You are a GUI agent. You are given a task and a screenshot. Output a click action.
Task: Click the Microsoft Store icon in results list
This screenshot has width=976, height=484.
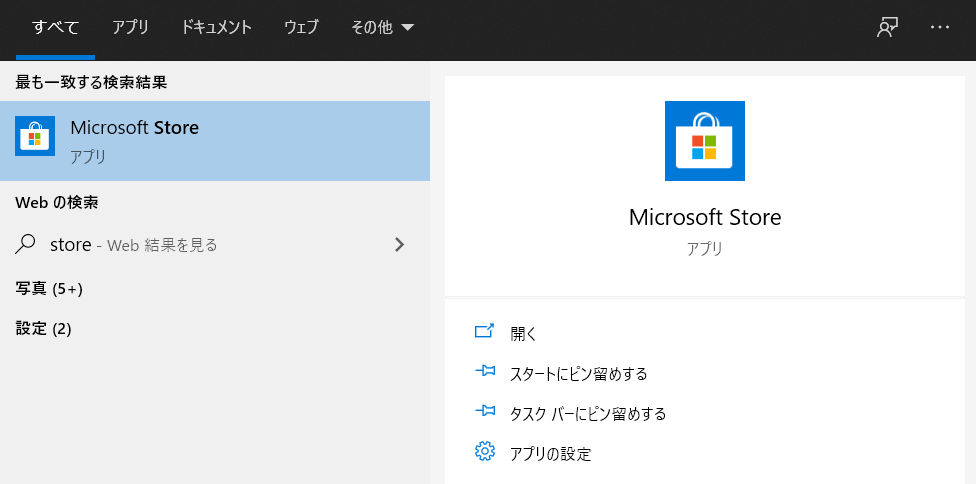[x=35, y=136]
